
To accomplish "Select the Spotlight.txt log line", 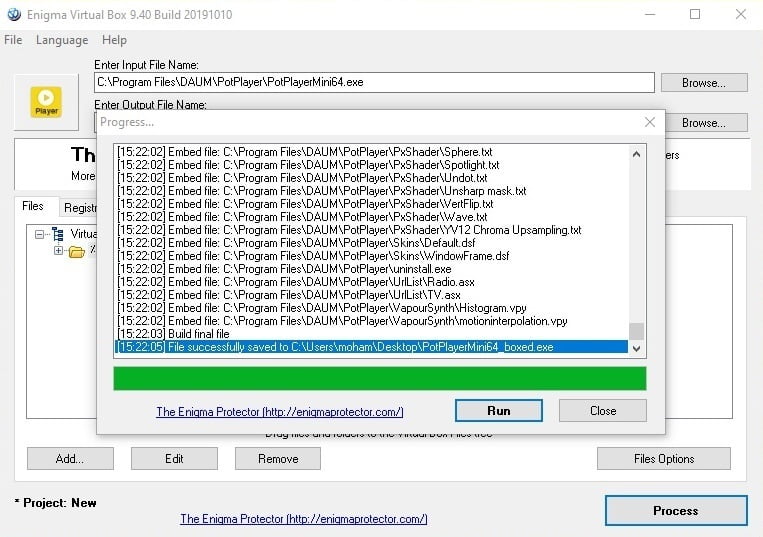I will tap(371, 165).
